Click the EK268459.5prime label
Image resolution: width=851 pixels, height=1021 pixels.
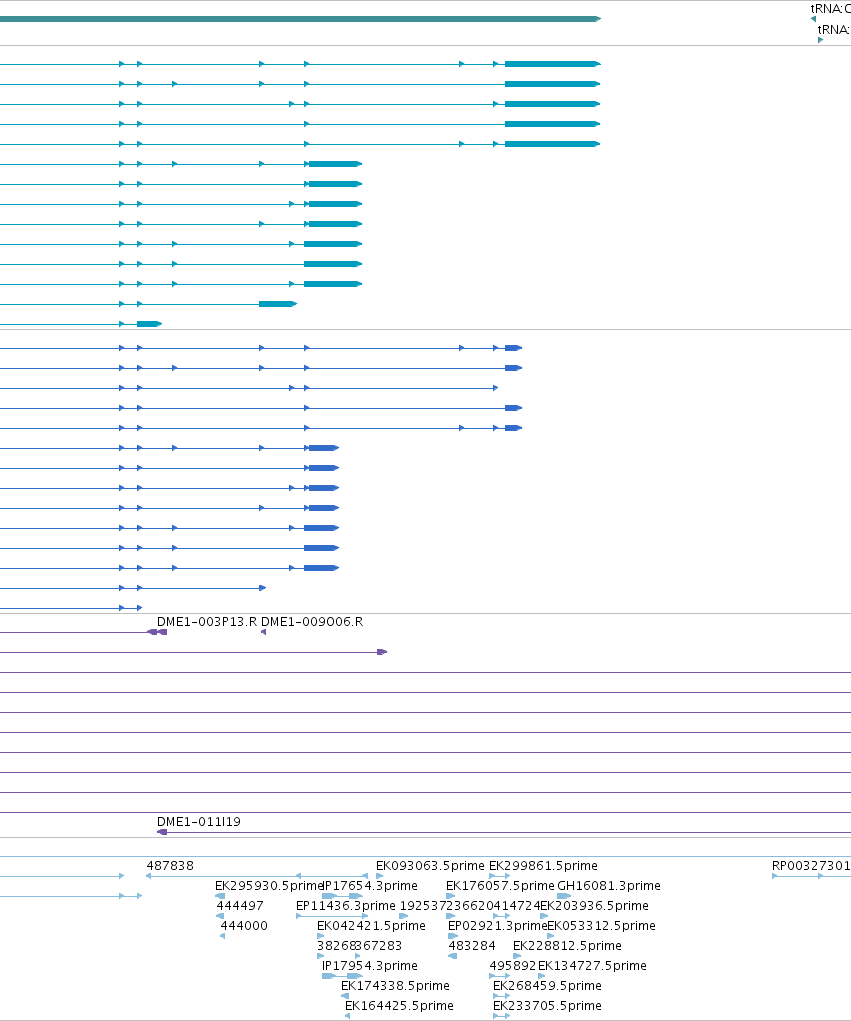pyautogui.click(x=548, y=986)
